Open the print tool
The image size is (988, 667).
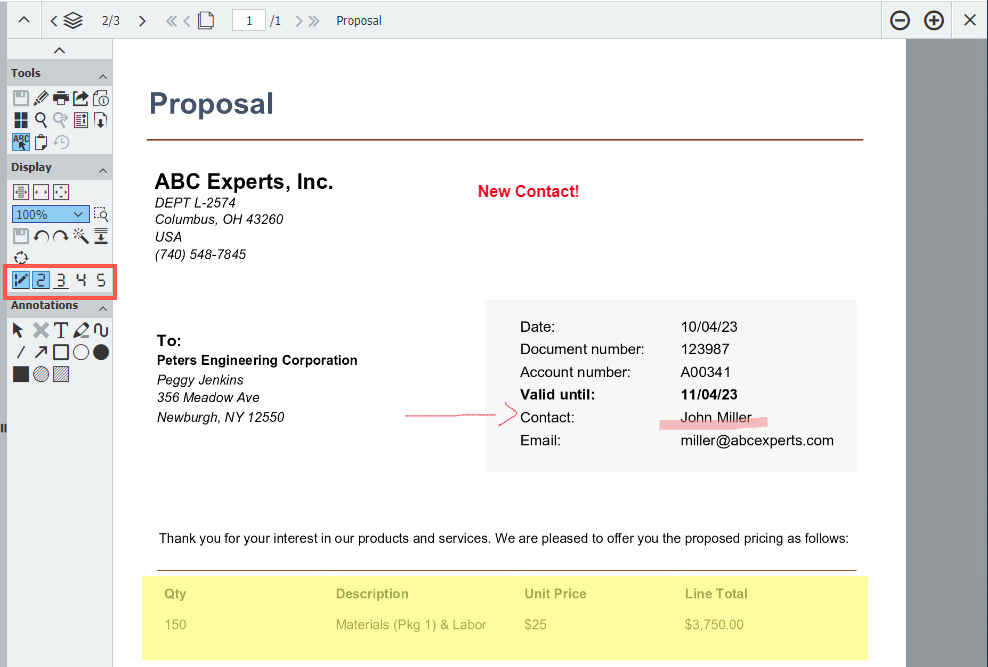tap(61, 97)
